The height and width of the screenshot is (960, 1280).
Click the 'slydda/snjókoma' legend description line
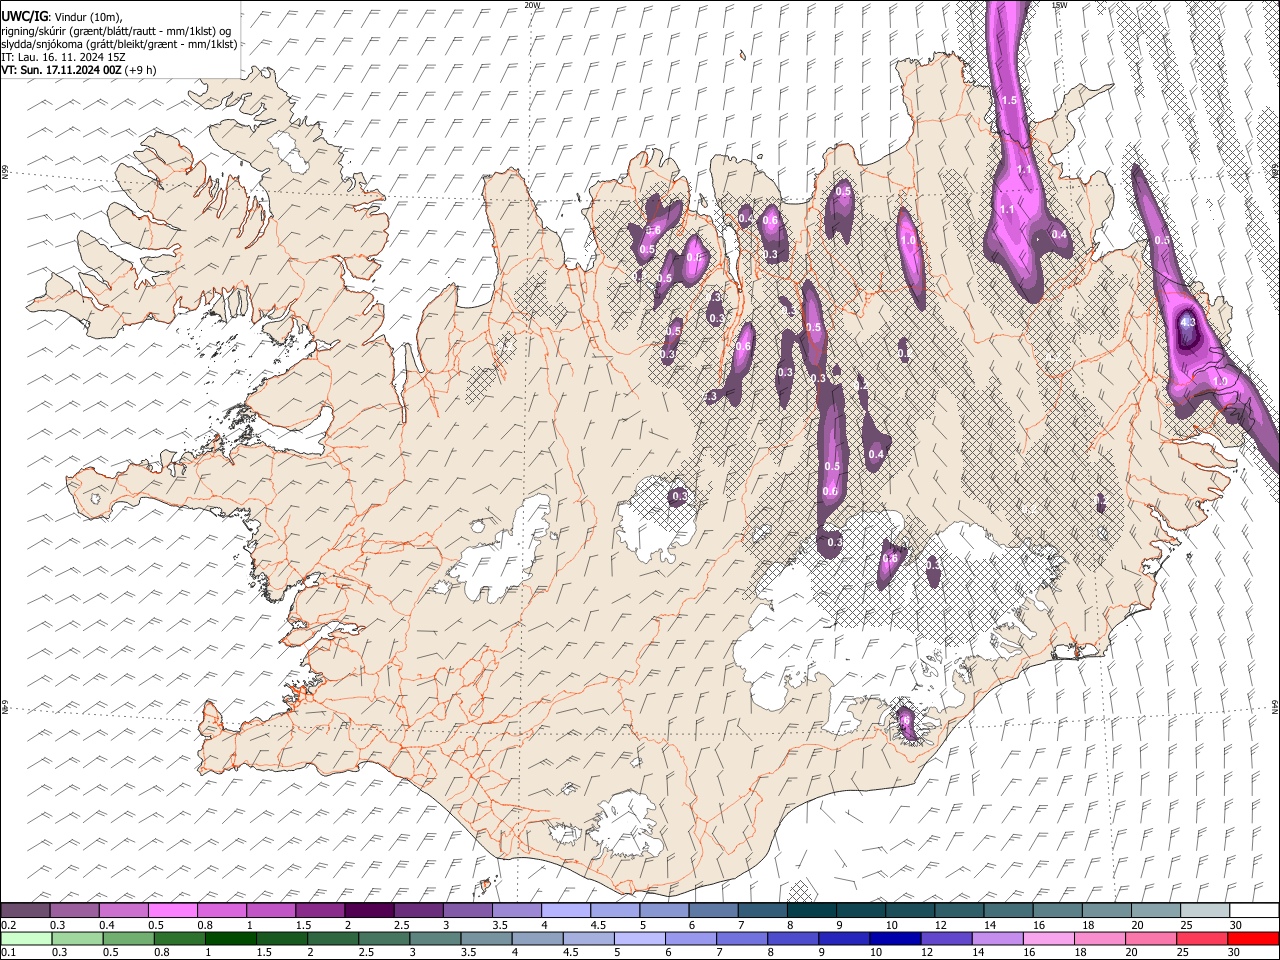point(119,44)
